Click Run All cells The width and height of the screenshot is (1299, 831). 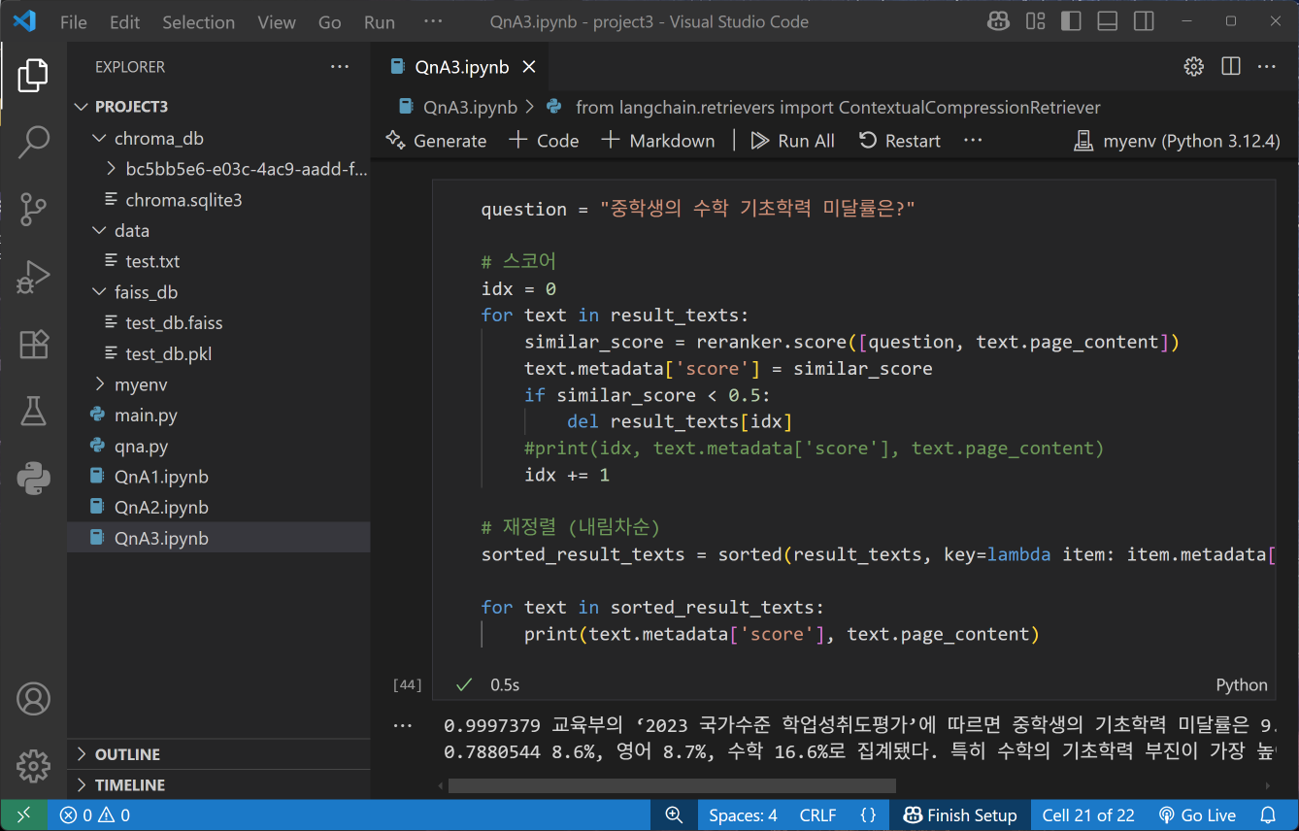click(793, 141)
